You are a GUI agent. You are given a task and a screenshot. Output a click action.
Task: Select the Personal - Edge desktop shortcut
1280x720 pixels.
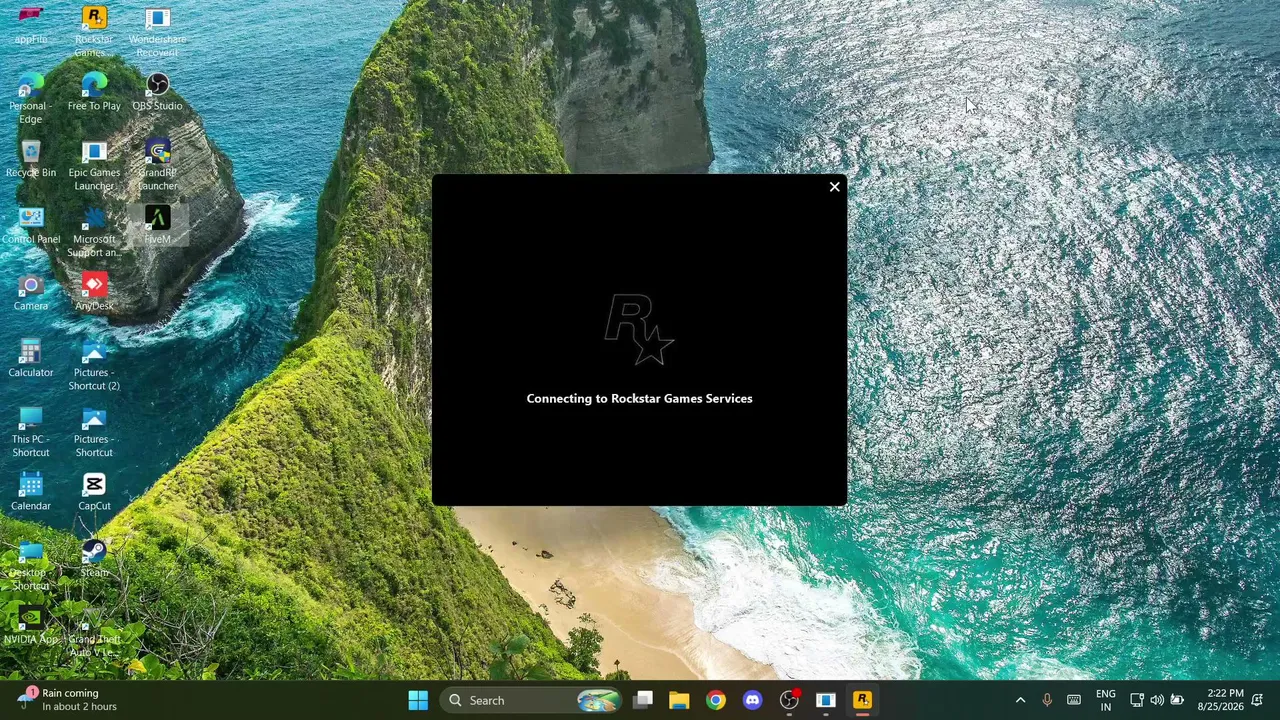[x=31, y=98]
